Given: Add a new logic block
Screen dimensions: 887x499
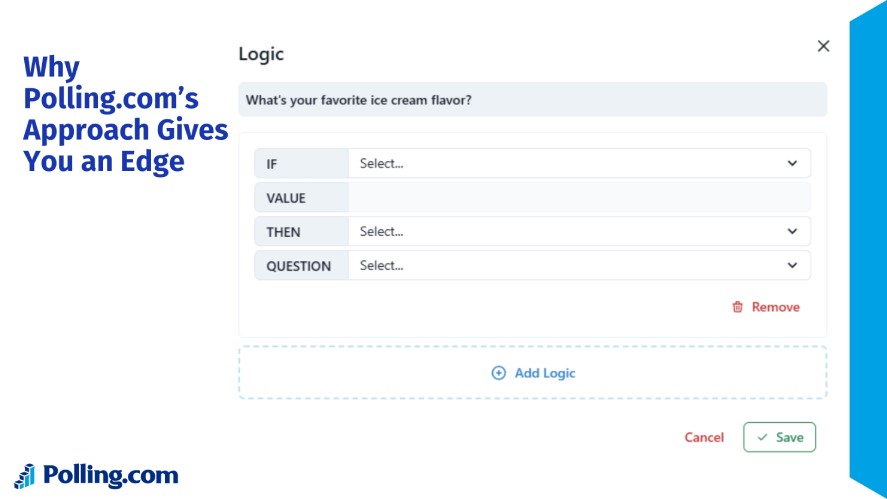Looking at the screenshot, I should (532, 373).
